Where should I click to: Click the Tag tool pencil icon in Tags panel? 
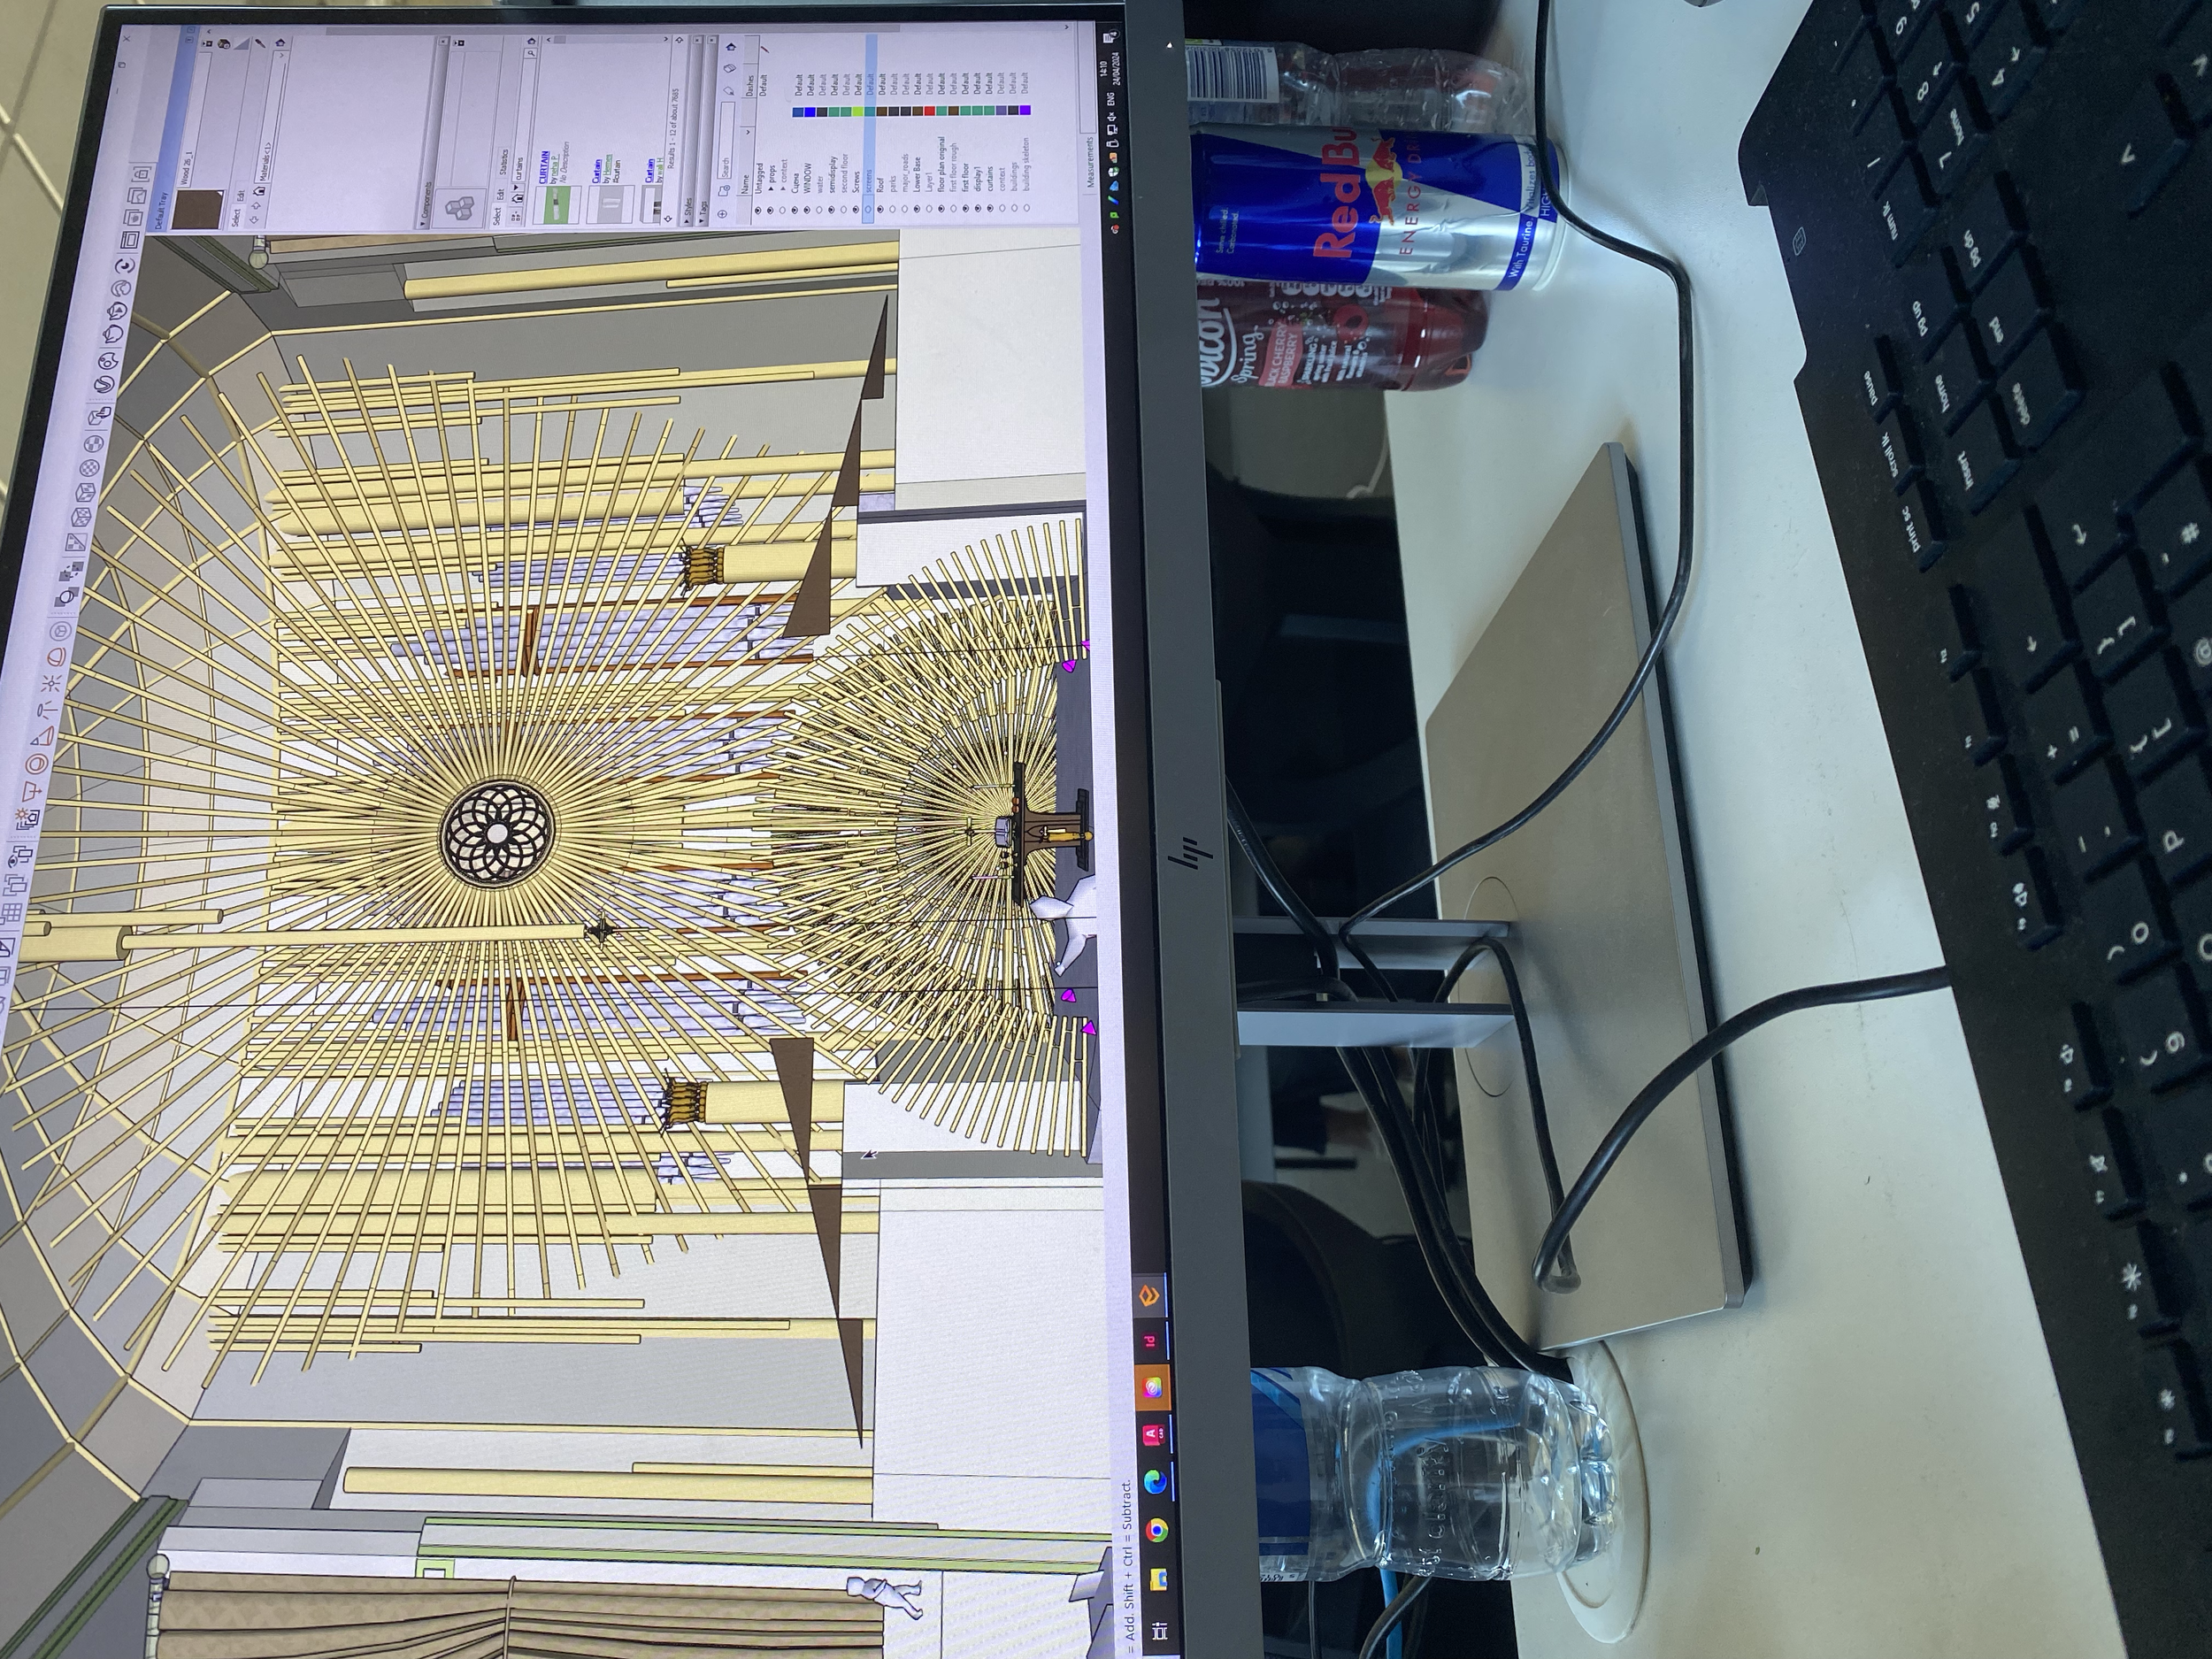(730, 90)
